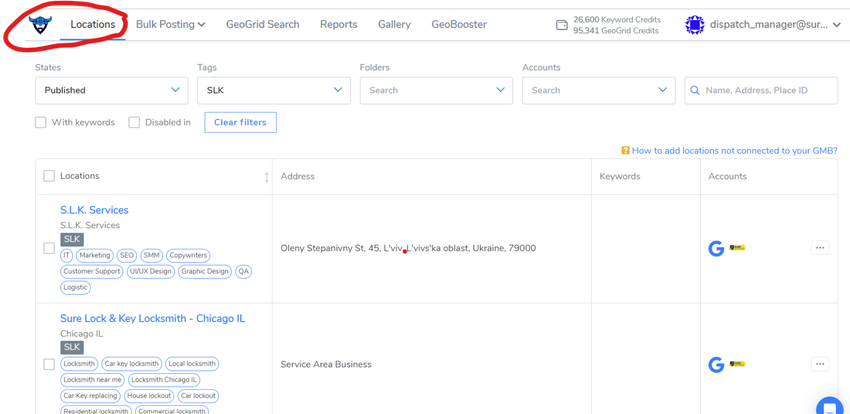Click the user avatar icon

[x=694, y=25]
